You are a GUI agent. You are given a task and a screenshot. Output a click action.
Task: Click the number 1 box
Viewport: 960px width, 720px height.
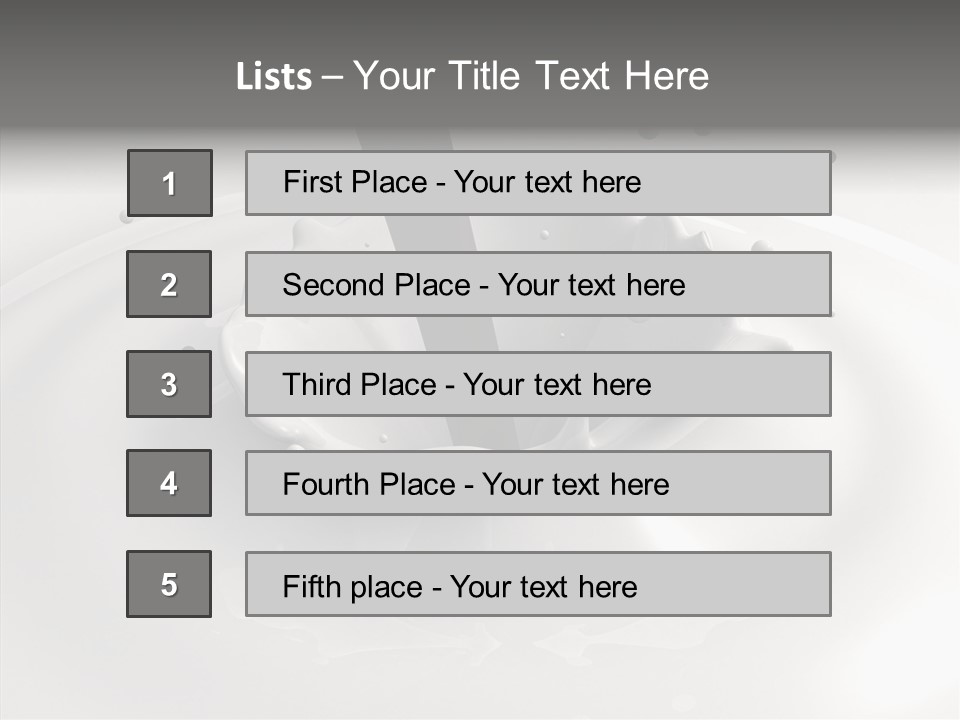(x=169, y=183)
